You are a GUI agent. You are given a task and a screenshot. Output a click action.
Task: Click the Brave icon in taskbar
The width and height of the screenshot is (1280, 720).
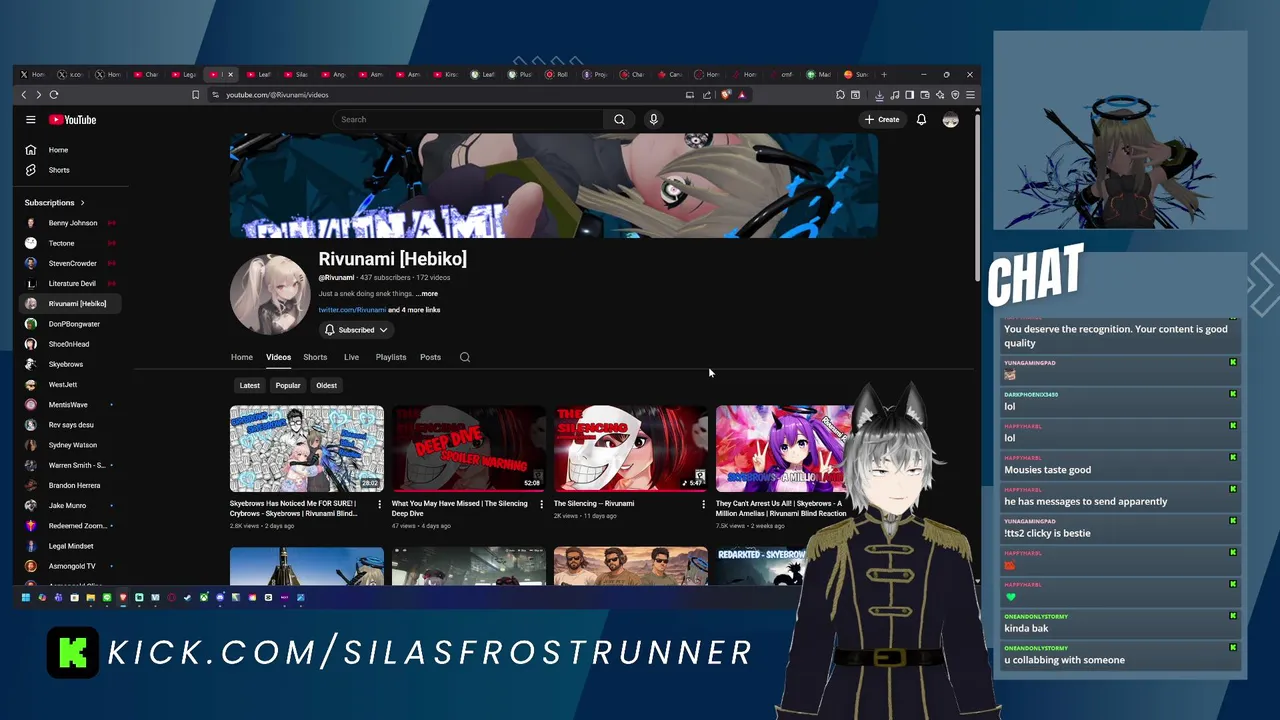click(123, 598)
